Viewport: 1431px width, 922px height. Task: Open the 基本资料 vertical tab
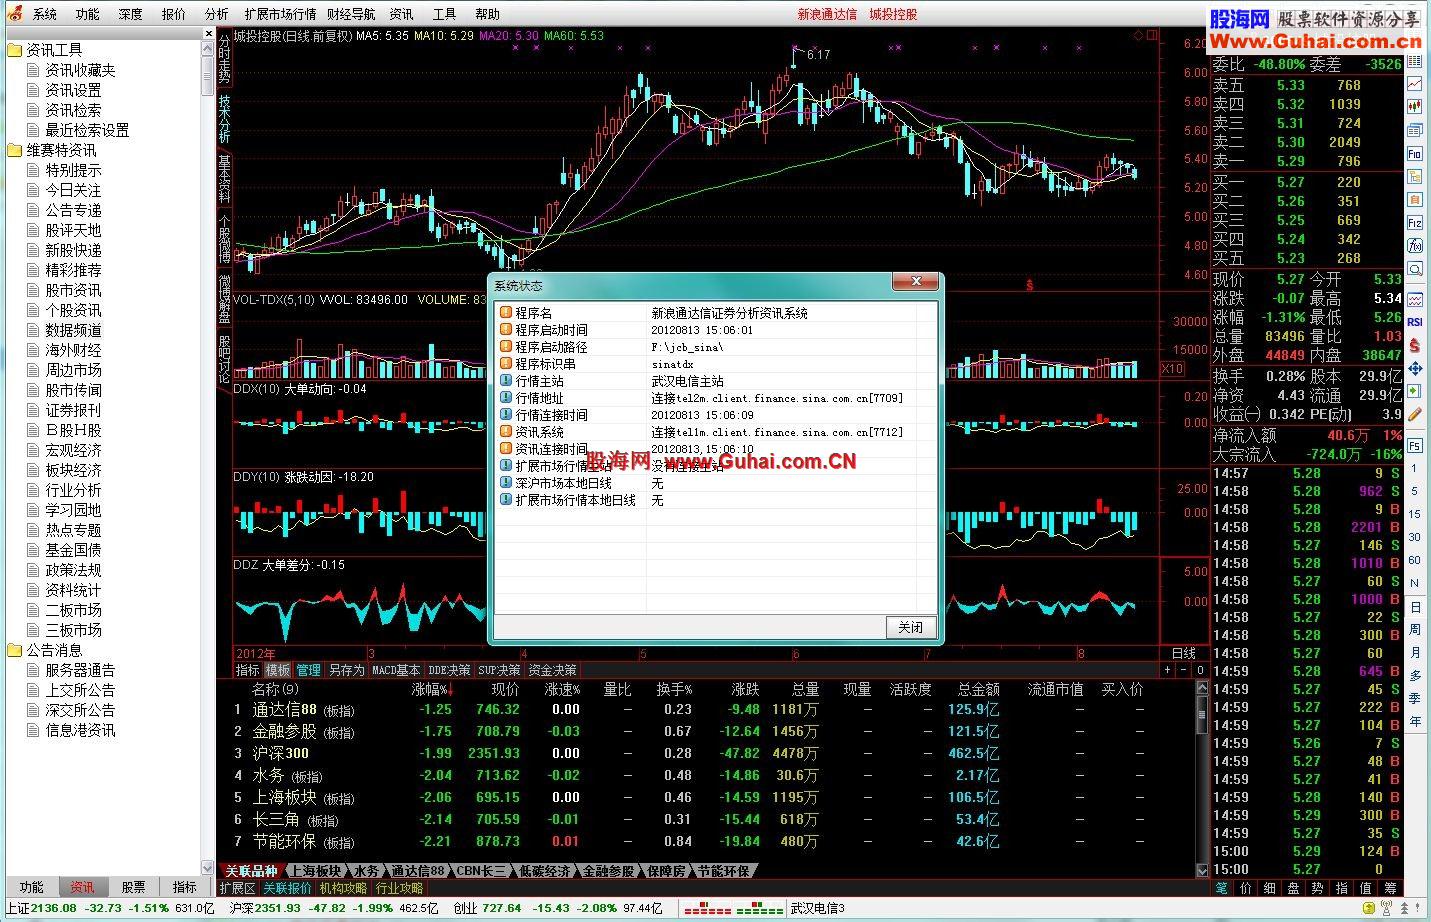[x=225, y=180]
